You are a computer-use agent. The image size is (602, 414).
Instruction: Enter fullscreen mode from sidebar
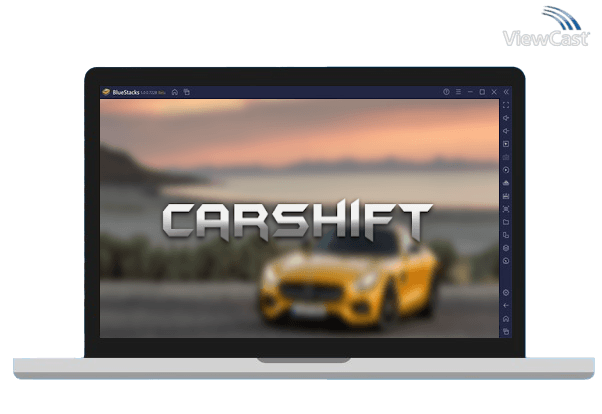point(506,105)
